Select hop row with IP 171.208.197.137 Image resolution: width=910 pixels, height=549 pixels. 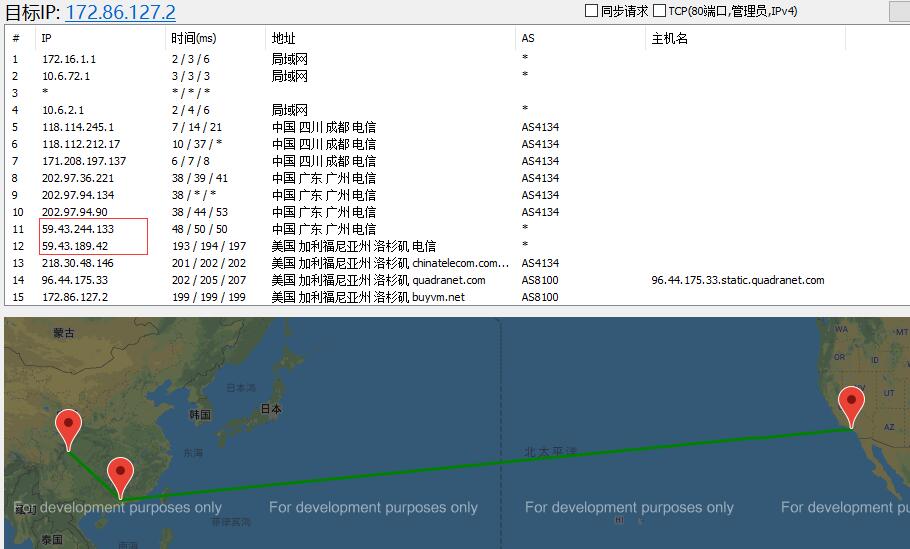point(457,161)
